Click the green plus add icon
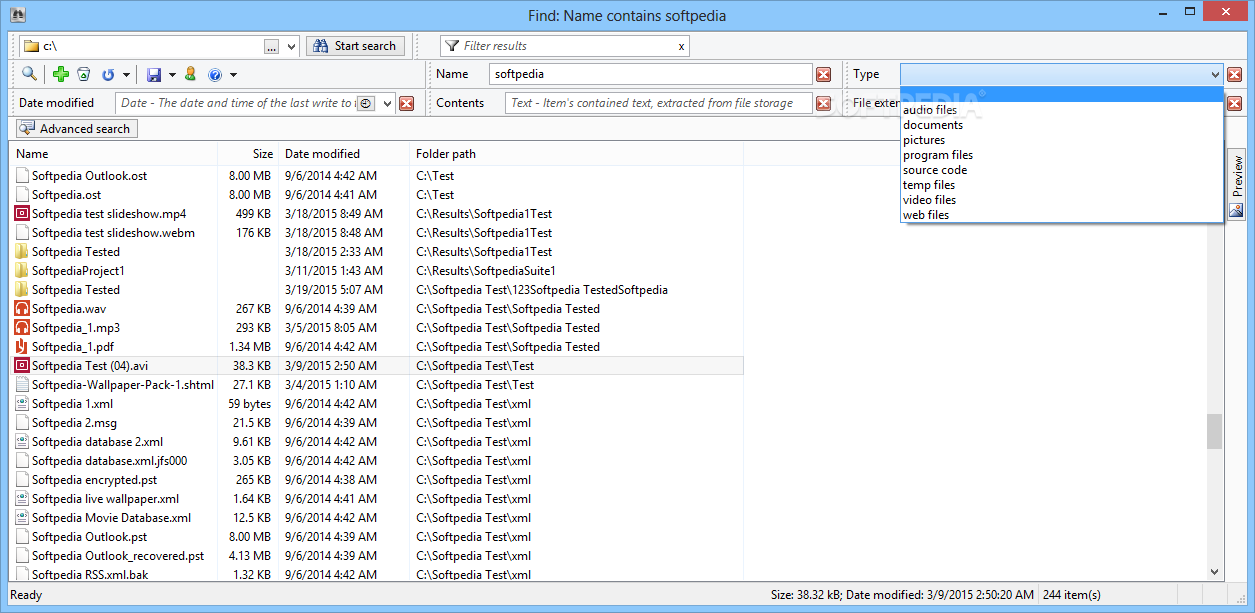Screen dimensions: 1255x613 61,74
